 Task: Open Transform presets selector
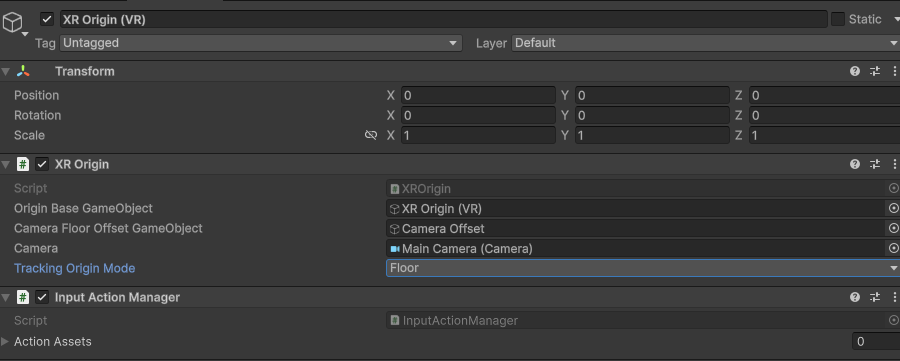click(x=875, y=72)
